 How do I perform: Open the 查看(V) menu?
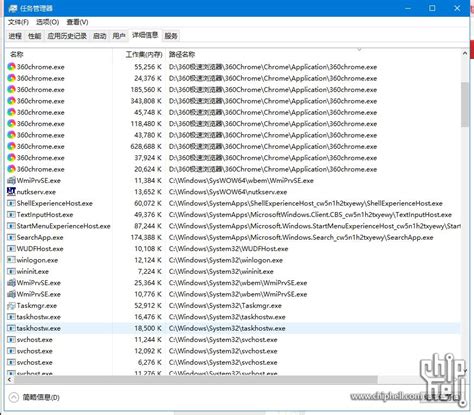tap(77, 22)
